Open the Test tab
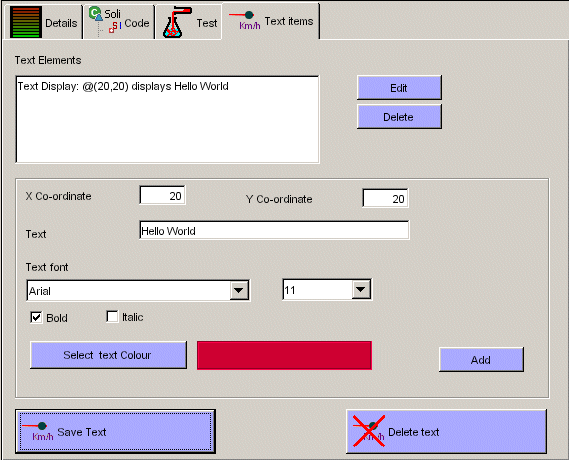 189,22
